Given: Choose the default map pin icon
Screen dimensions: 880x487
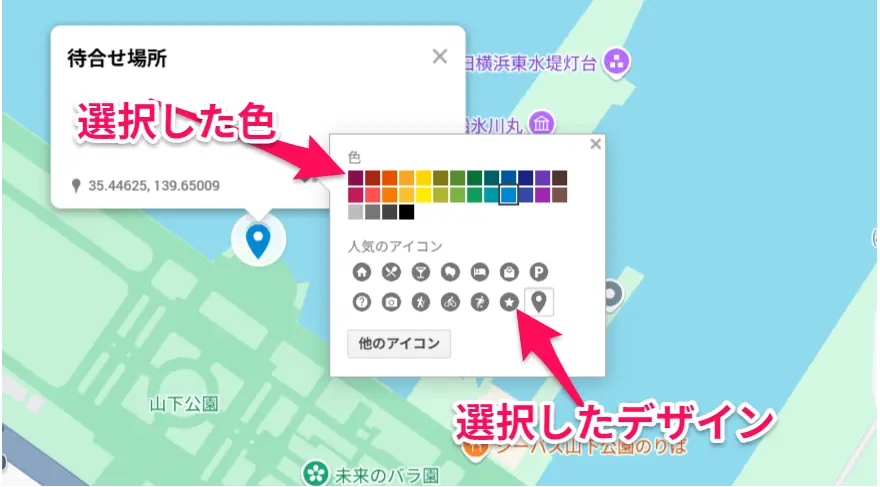Looking at the screenshot, I should pos(539,302).
